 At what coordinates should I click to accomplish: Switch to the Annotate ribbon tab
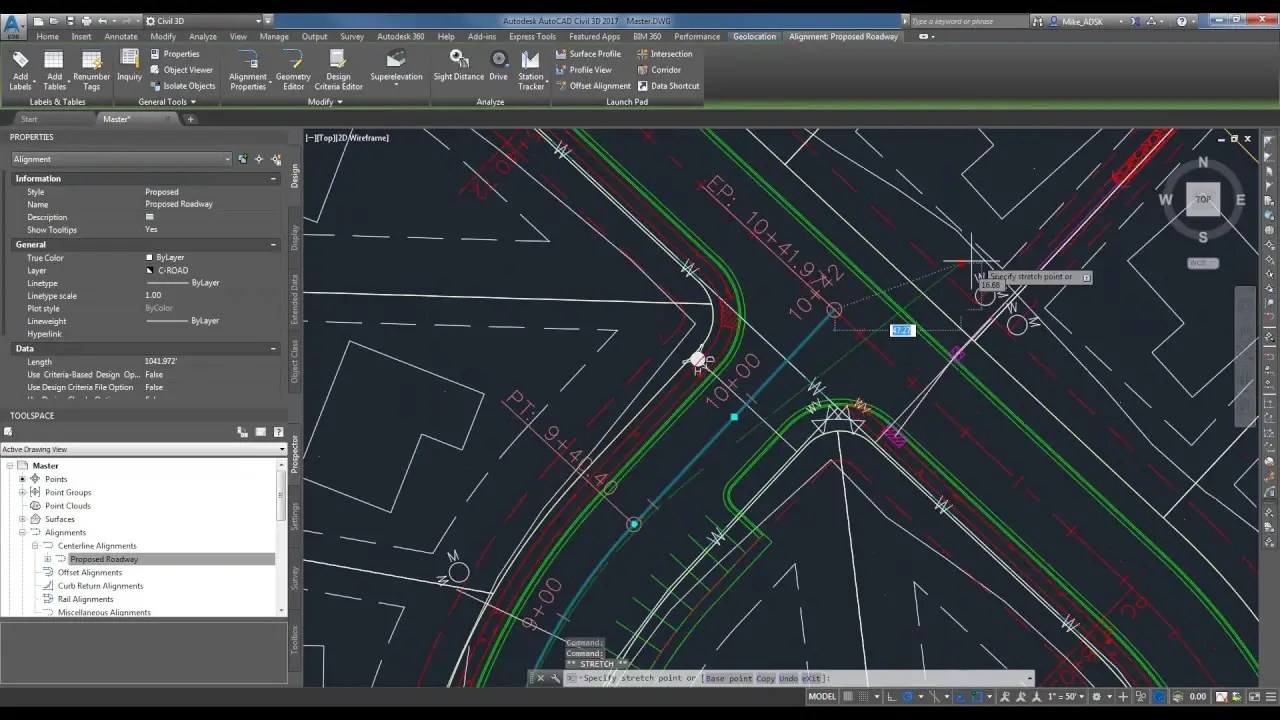[x=120, y=36]
